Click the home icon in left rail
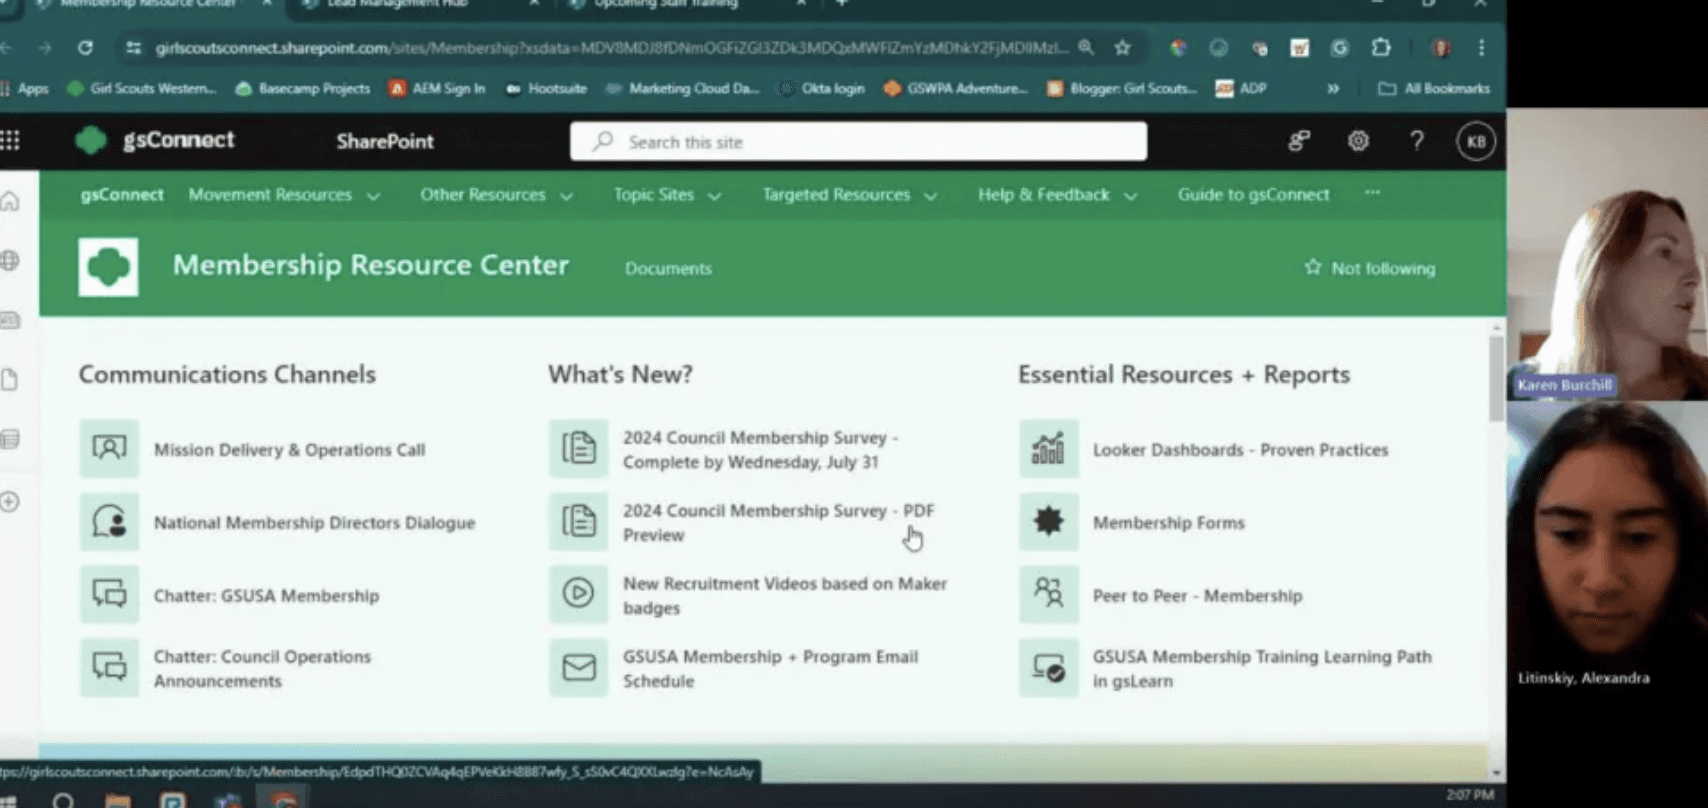The height and width of the screenshot is (808, 1708). pos(10,201)
